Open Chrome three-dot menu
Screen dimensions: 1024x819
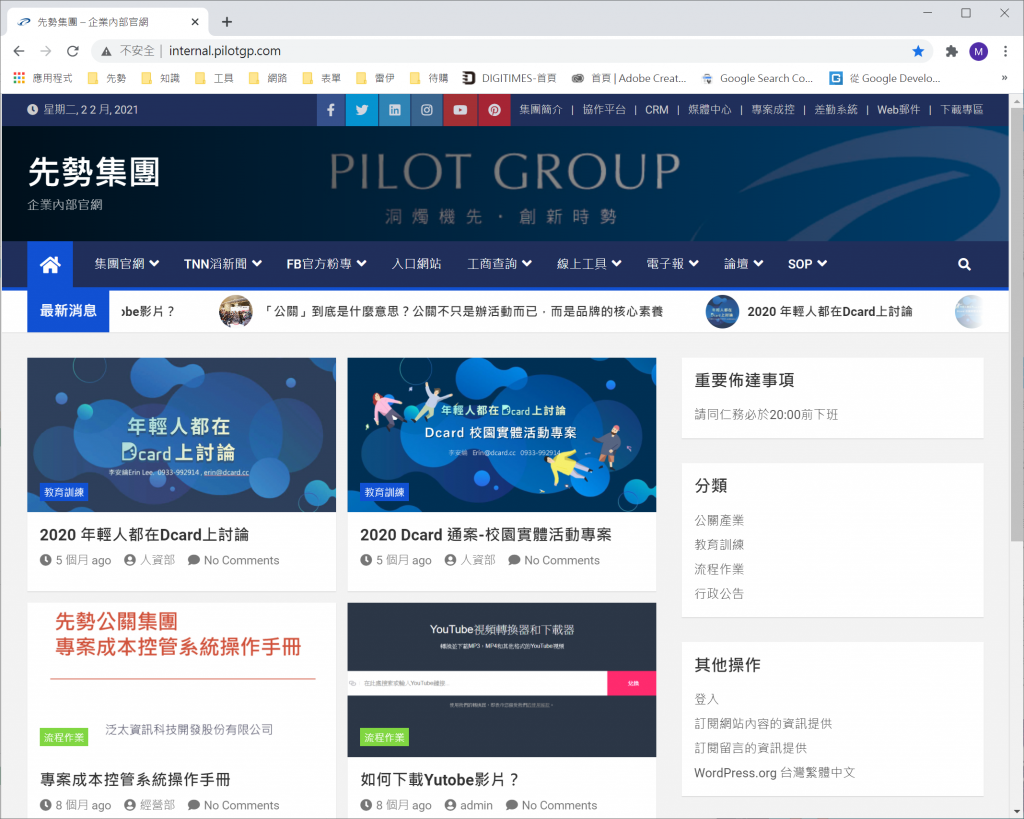(1006, 51)
